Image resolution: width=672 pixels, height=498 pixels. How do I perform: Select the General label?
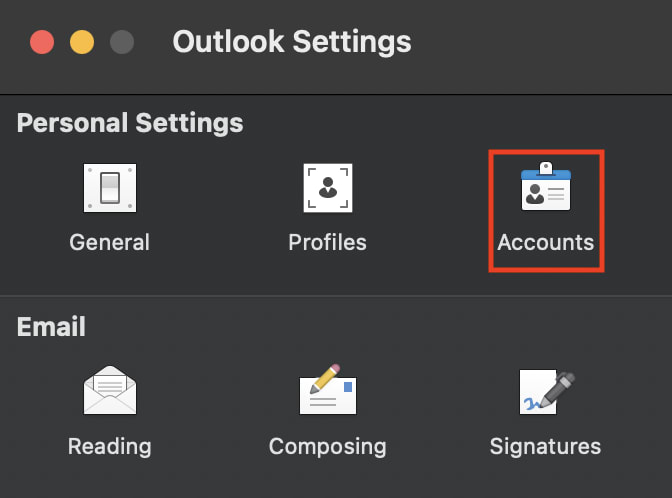pos(110,242)
